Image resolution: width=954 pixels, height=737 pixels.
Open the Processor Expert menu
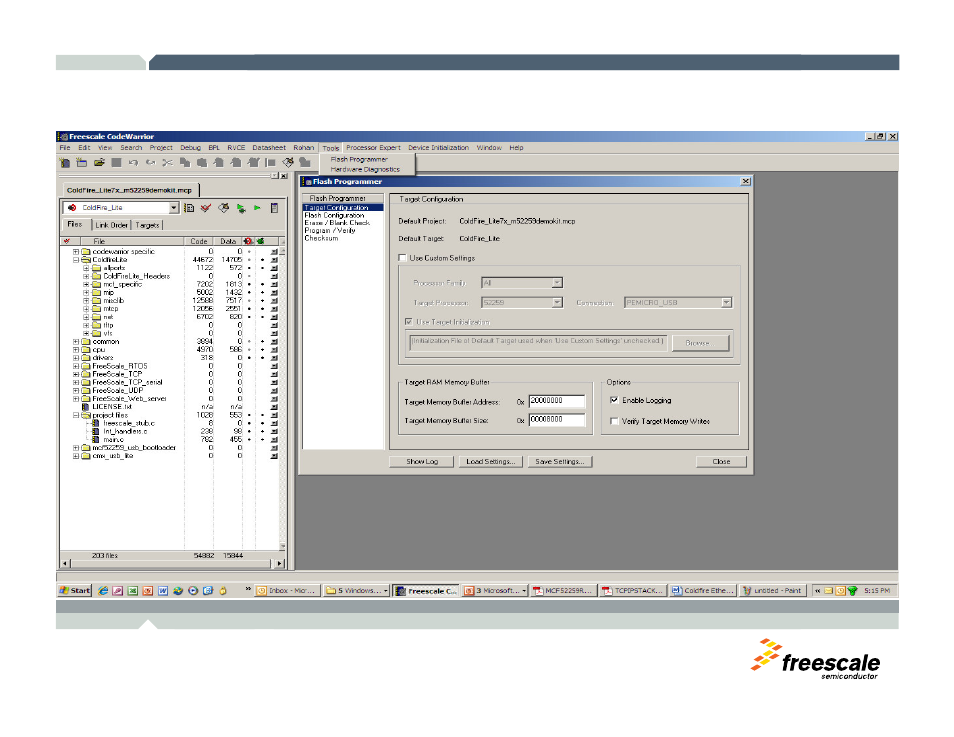coord(373,148)
